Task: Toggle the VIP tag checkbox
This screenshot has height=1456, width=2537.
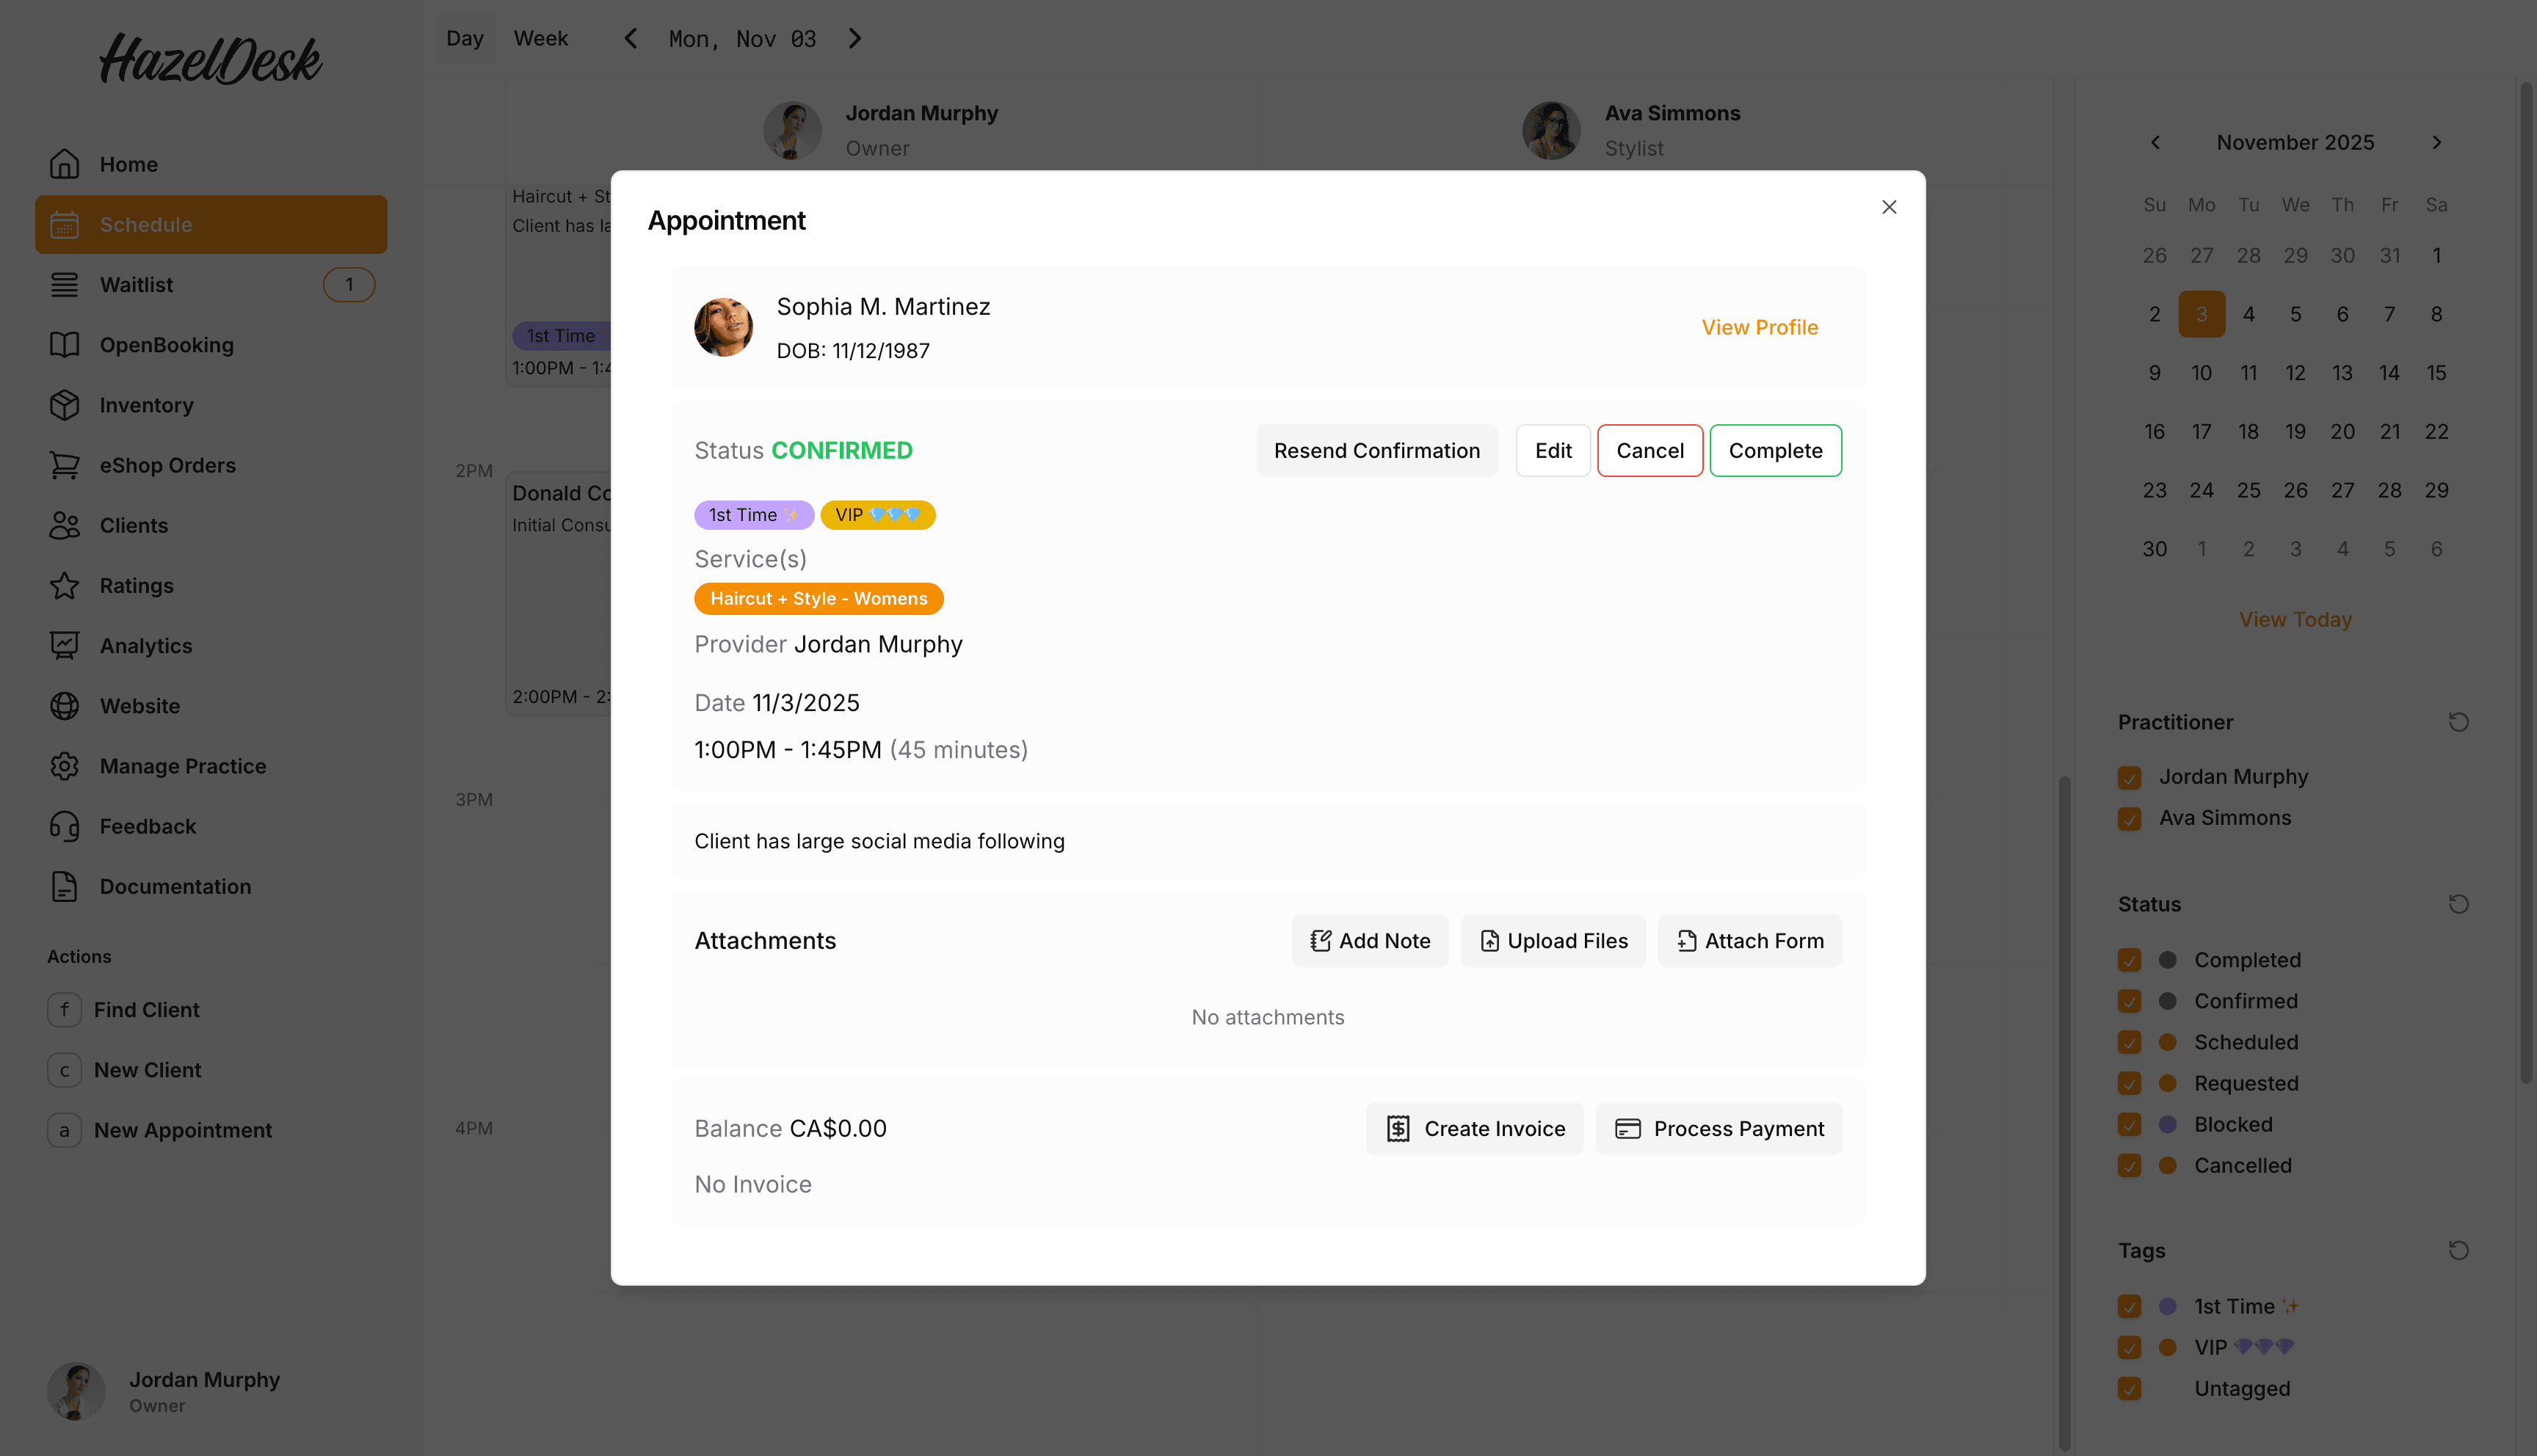Action: 2130,1347
